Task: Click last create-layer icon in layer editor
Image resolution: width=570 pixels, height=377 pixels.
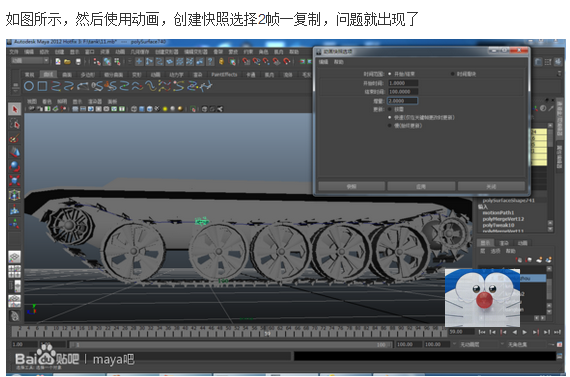Action: coord(548,260)
